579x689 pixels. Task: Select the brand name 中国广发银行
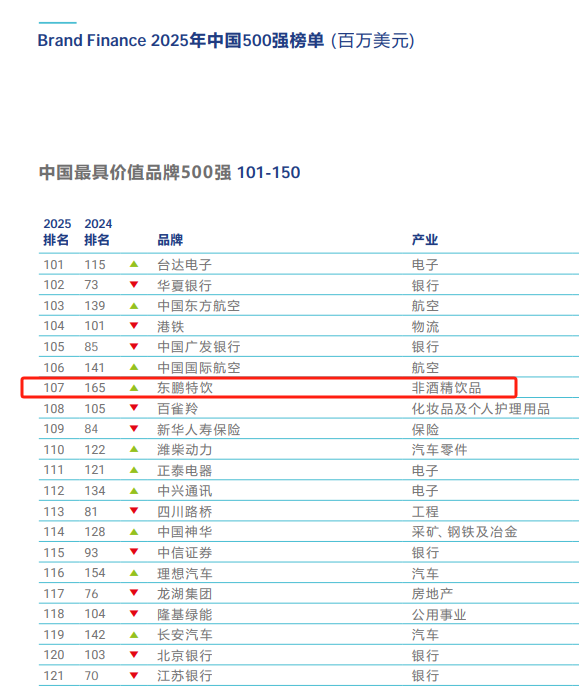pyautogui.click(x=199, y=347)
